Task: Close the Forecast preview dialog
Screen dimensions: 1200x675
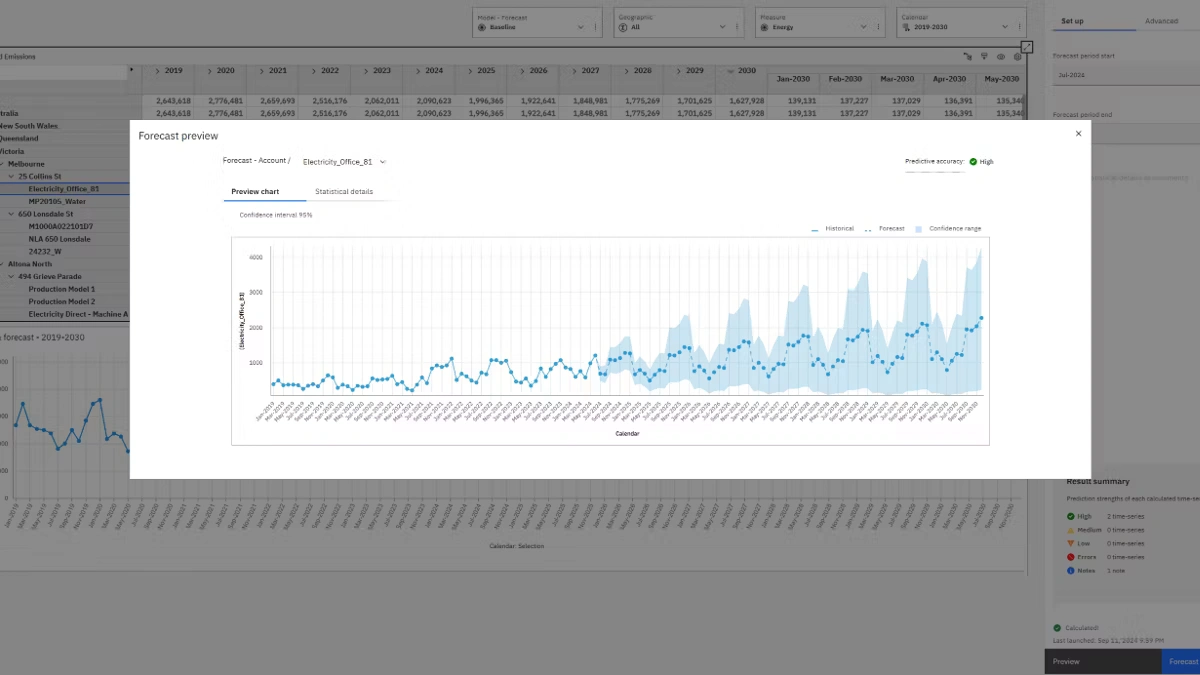Action: tap(1078, 134)
